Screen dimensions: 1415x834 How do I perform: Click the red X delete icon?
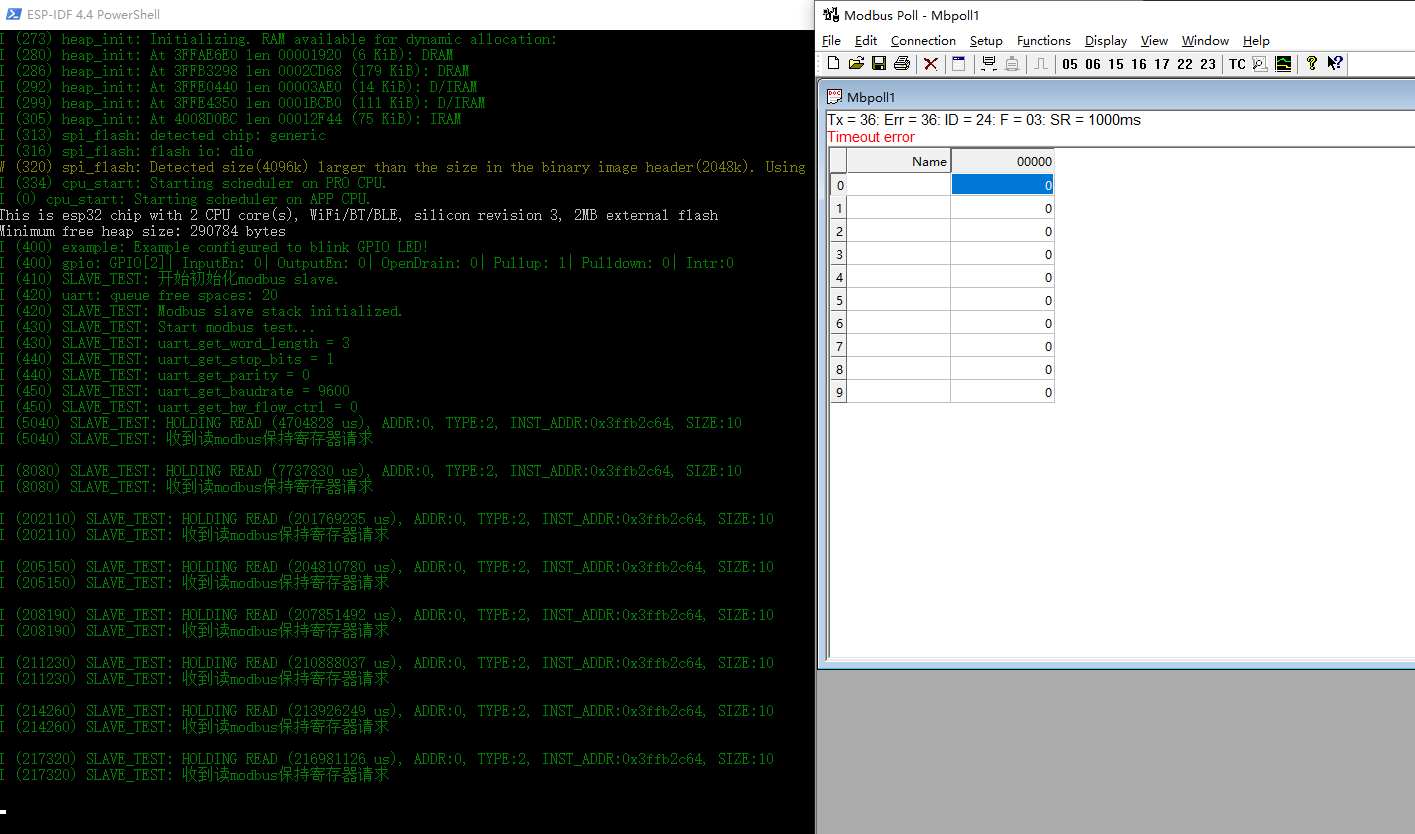click(x=931, y=64)
